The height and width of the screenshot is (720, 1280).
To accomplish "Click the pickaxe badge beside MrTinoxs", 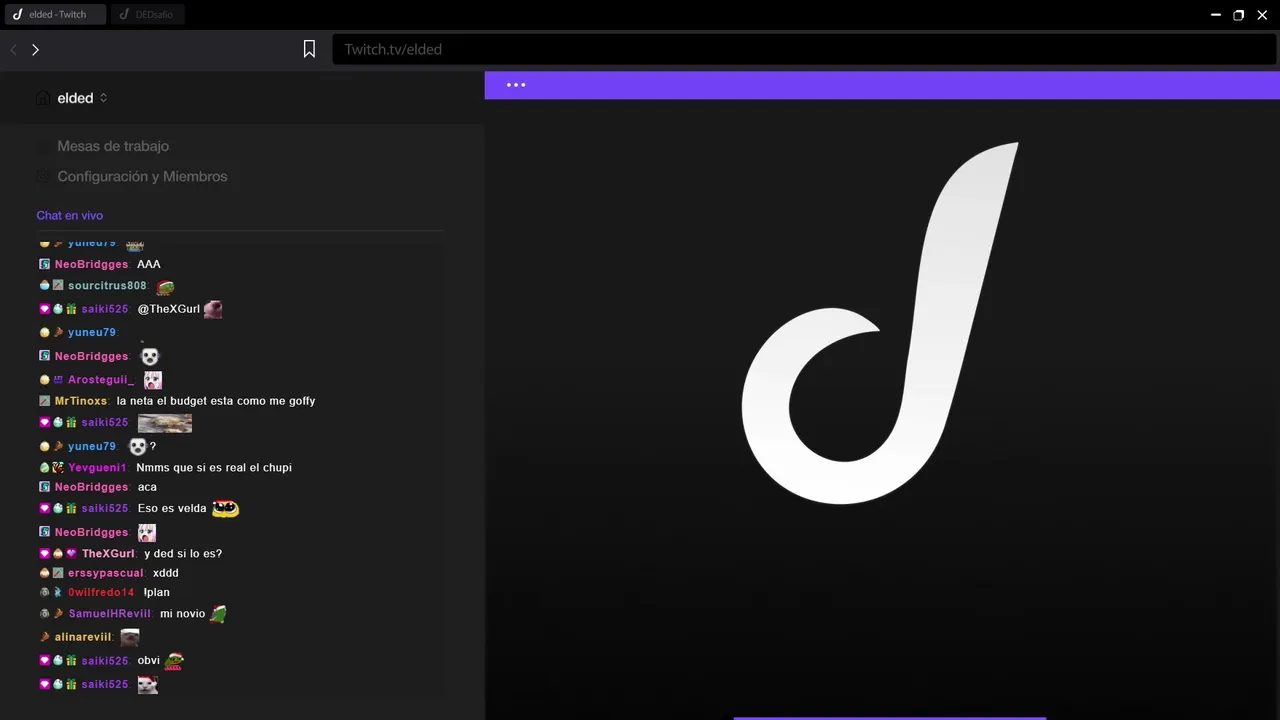I will [x=45, y=401].
